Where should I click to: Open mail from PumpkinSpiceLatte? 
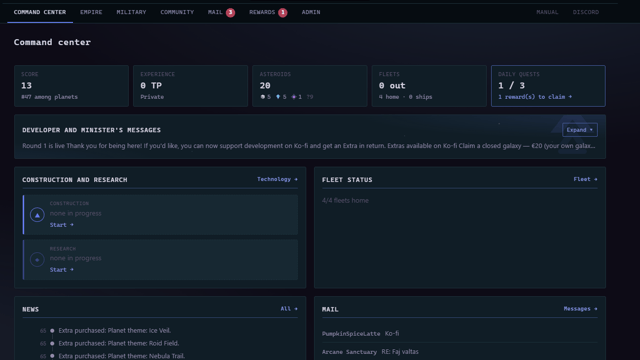point(460,333)
